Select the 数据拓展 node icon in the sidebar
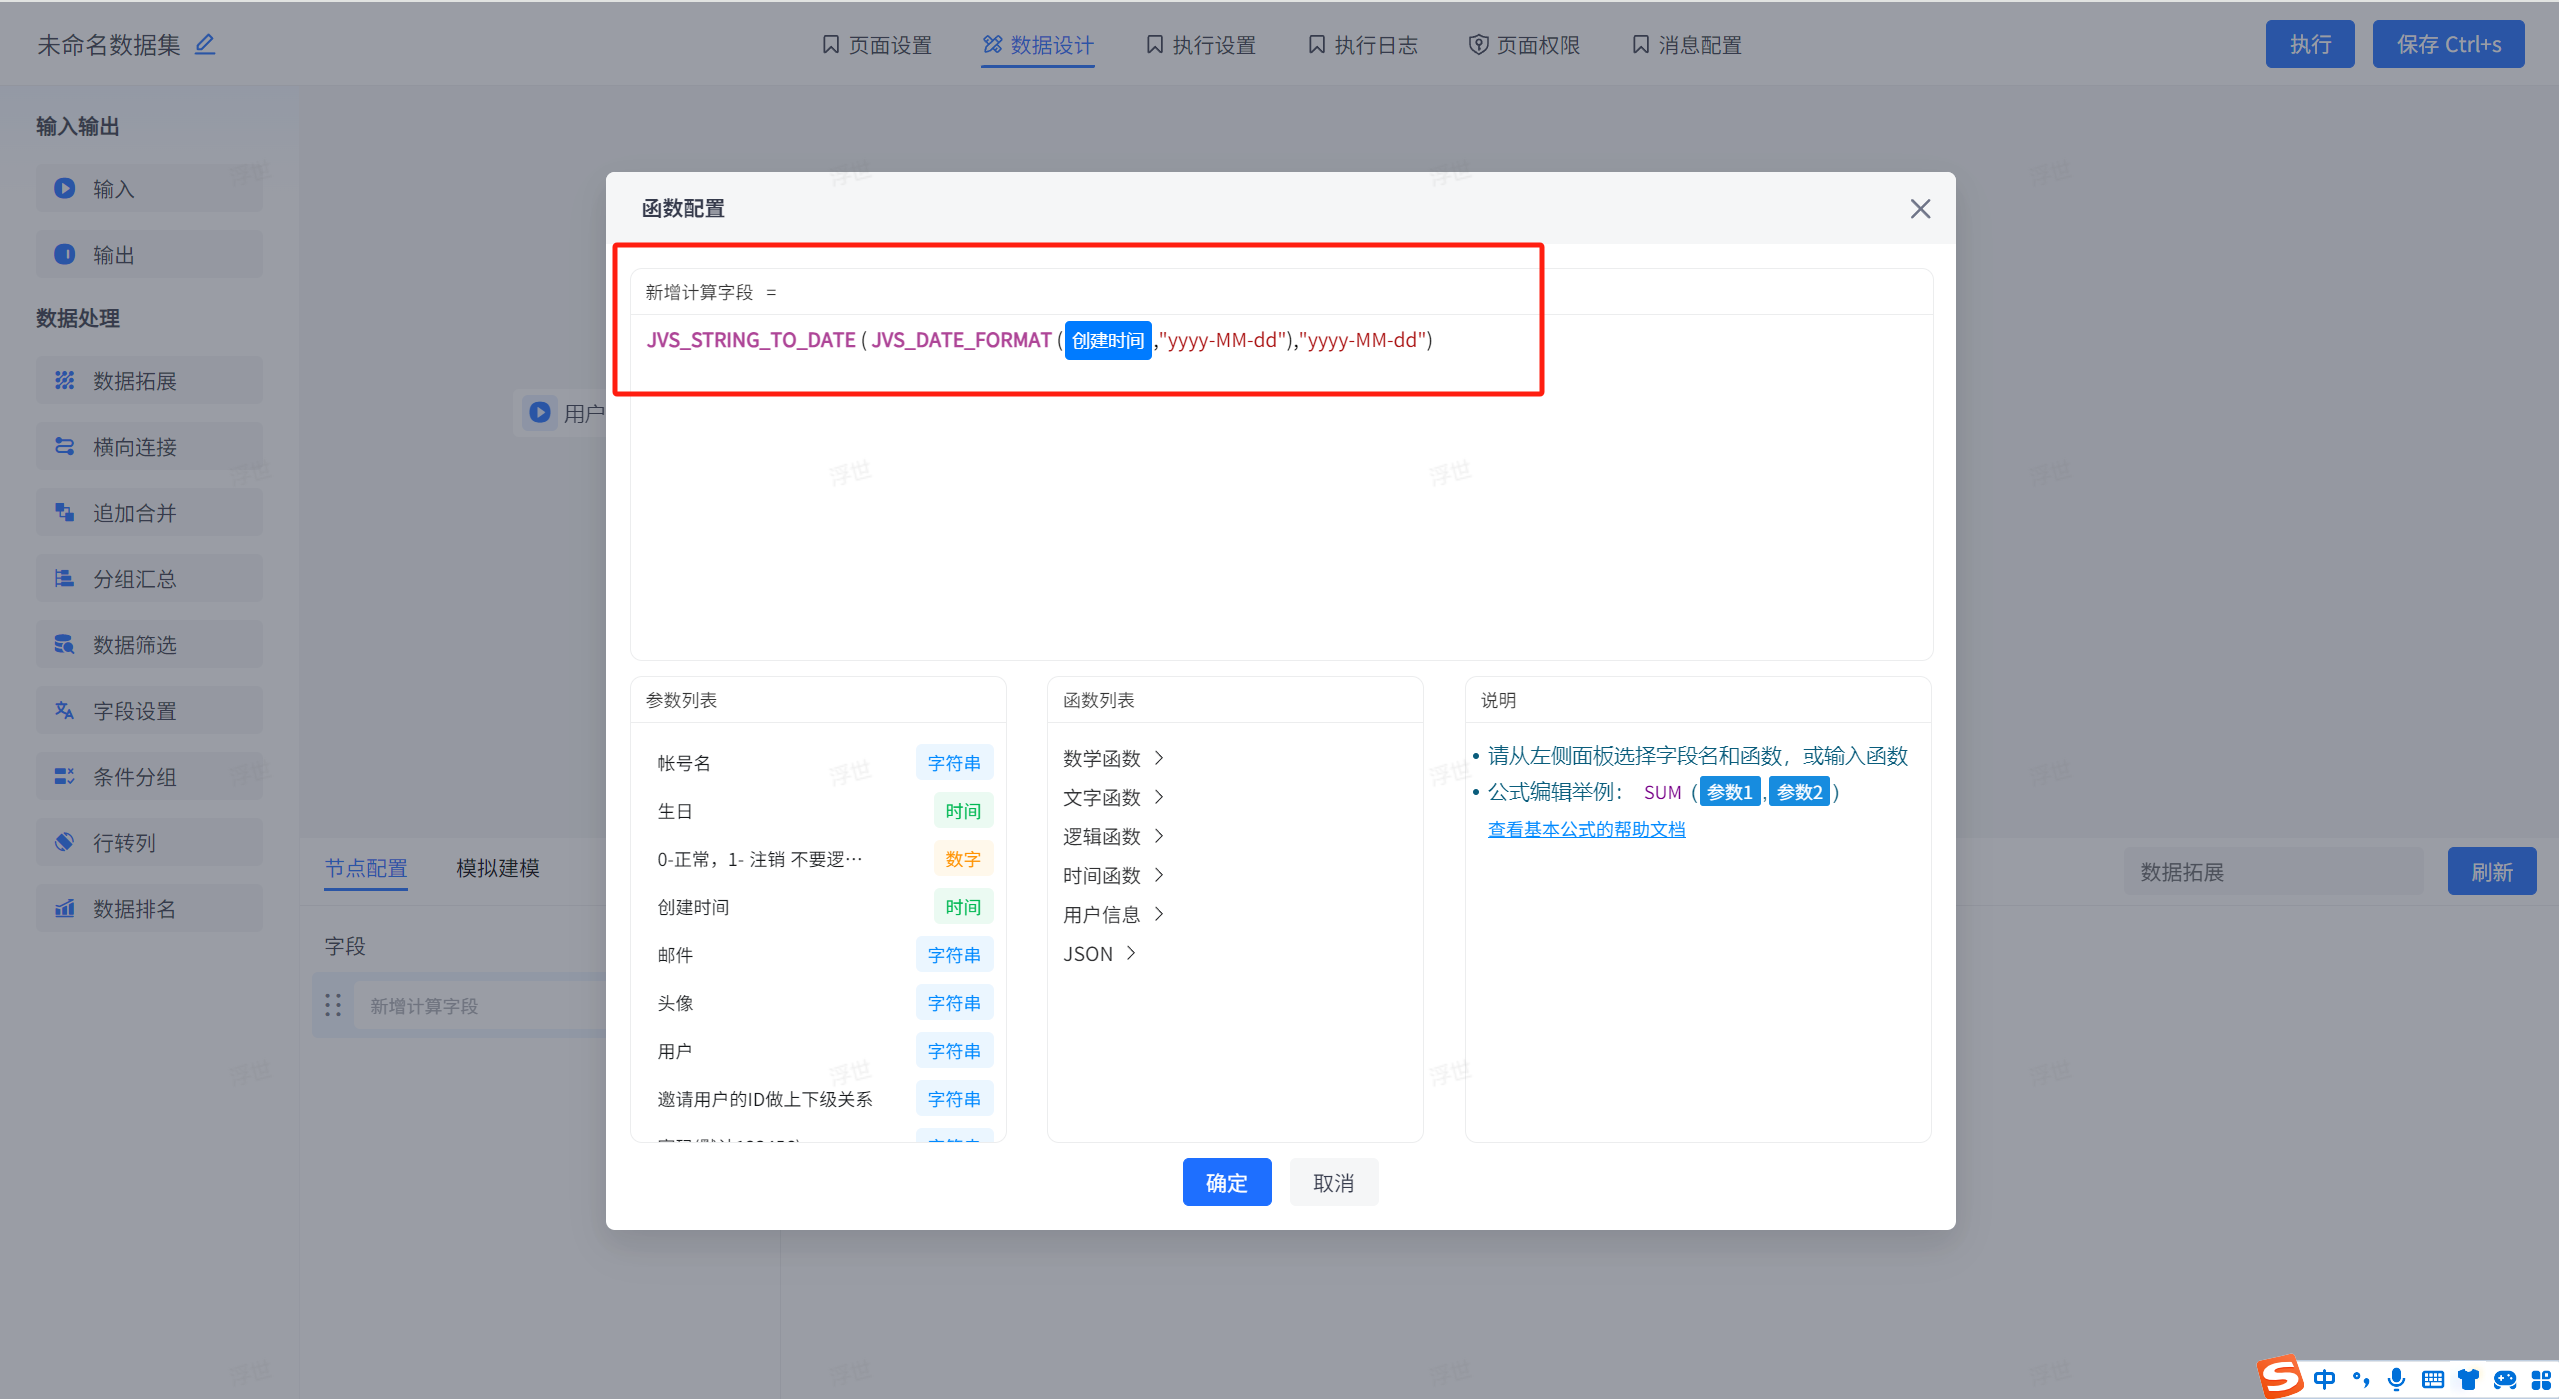 pos(64,380)
